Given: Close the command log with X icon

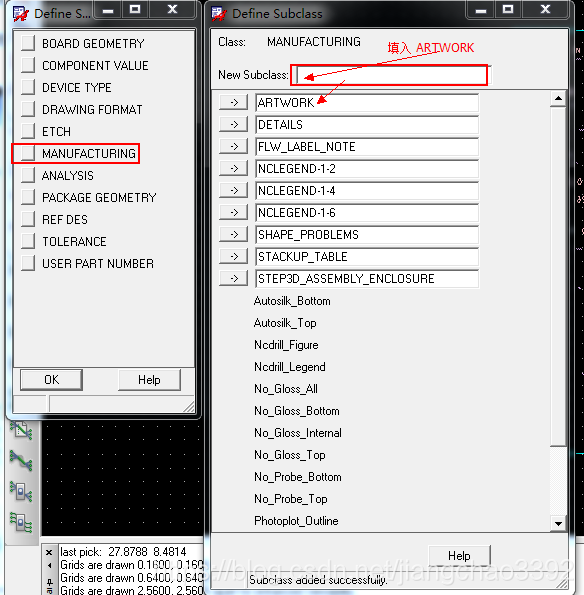Looking at the screenshot, I should click(49, 552).
